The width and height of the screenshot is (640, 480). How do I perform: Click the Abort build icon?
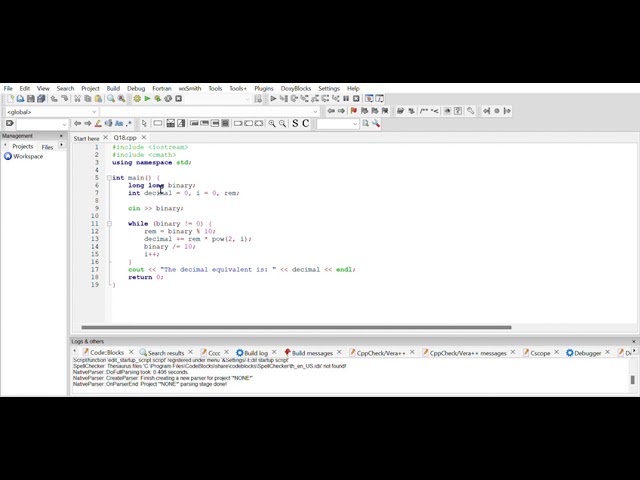(178, 99)
